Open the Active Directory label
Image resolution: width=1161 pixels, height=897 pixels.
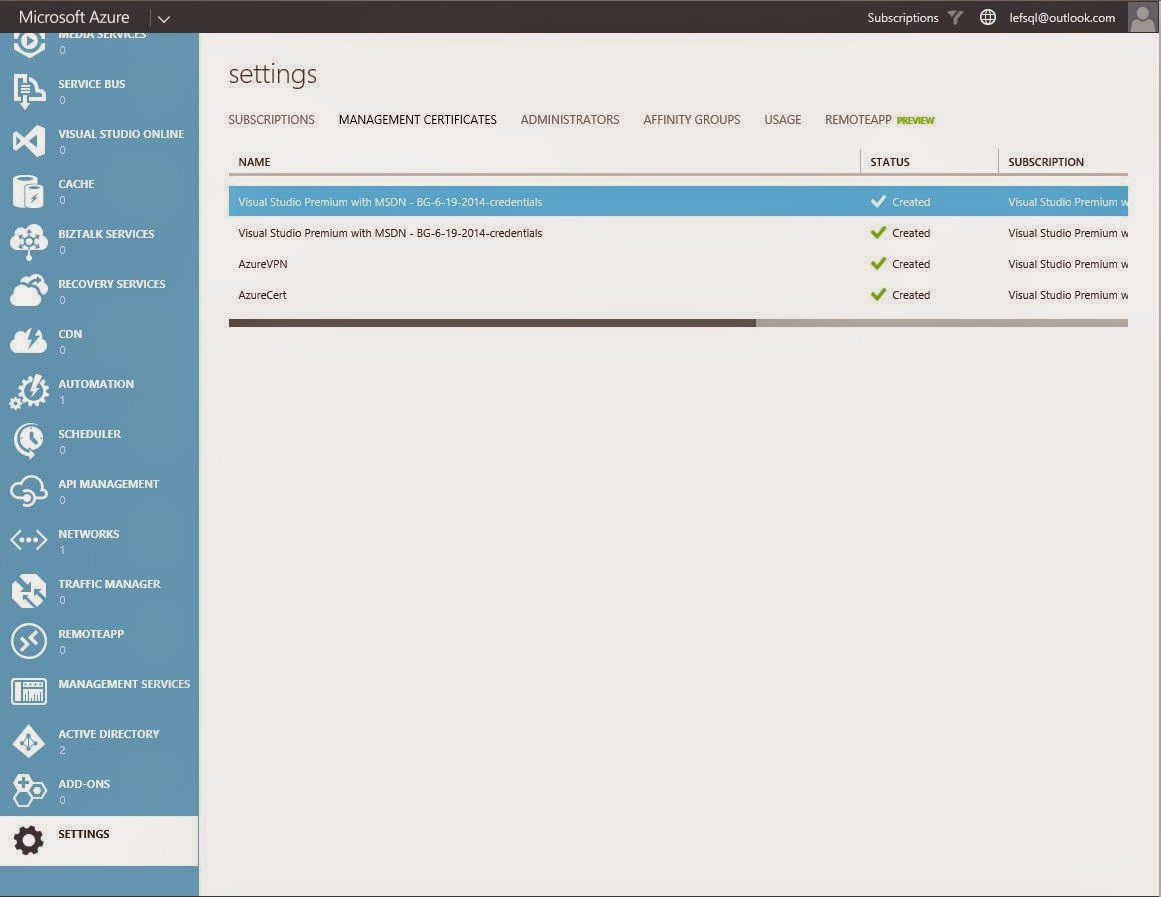[109, 734]
